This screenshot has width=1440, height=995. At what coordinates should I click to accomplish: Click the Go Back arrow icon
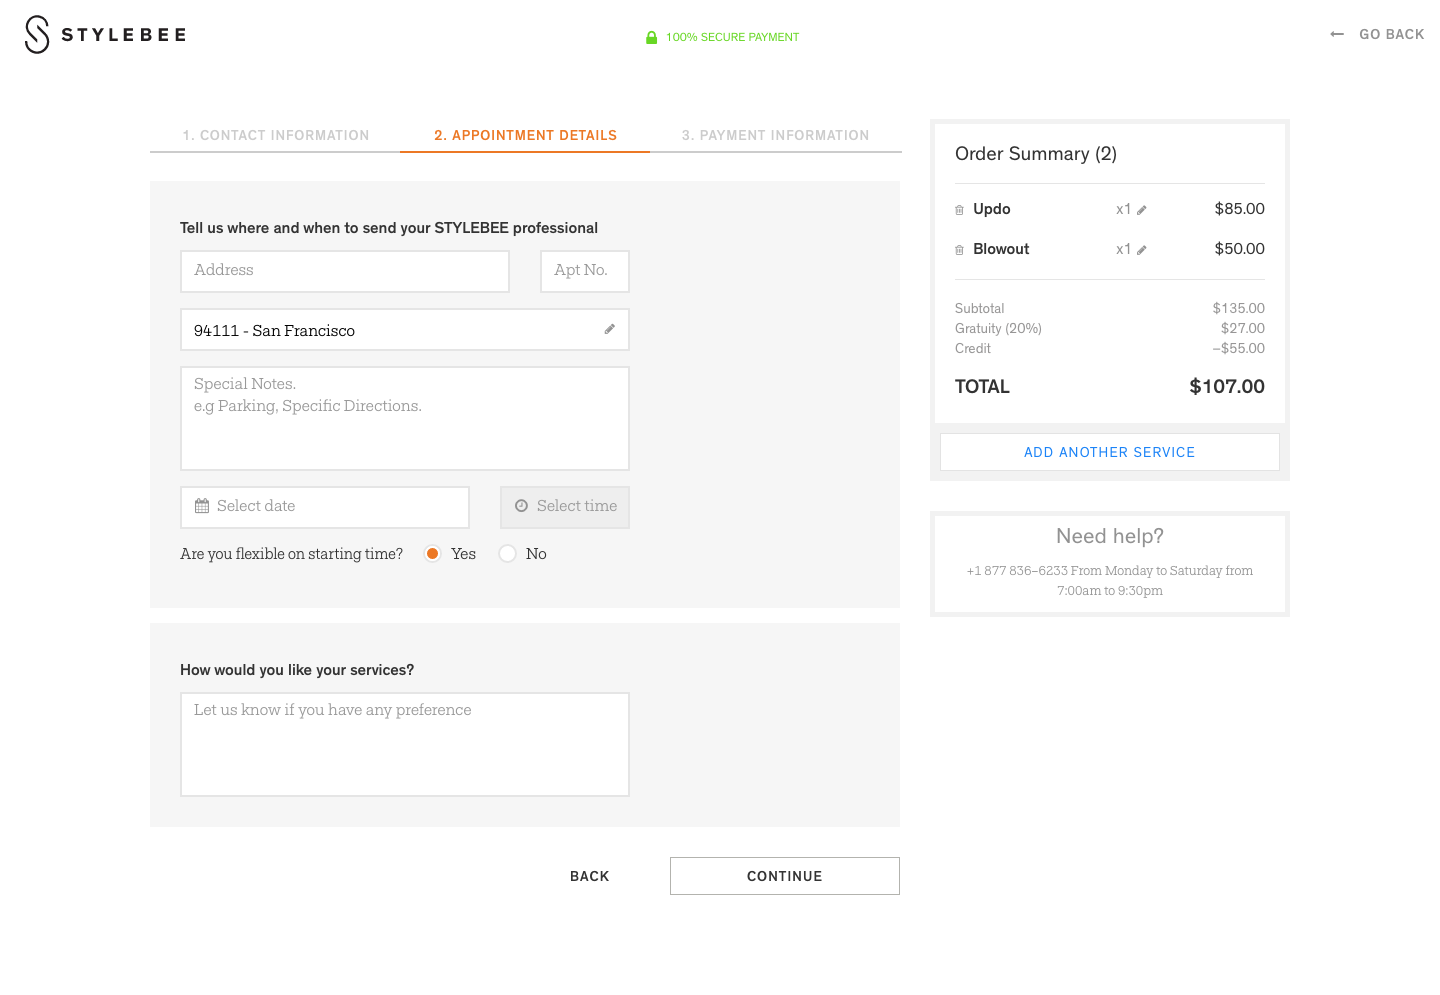click(1337, 34)
